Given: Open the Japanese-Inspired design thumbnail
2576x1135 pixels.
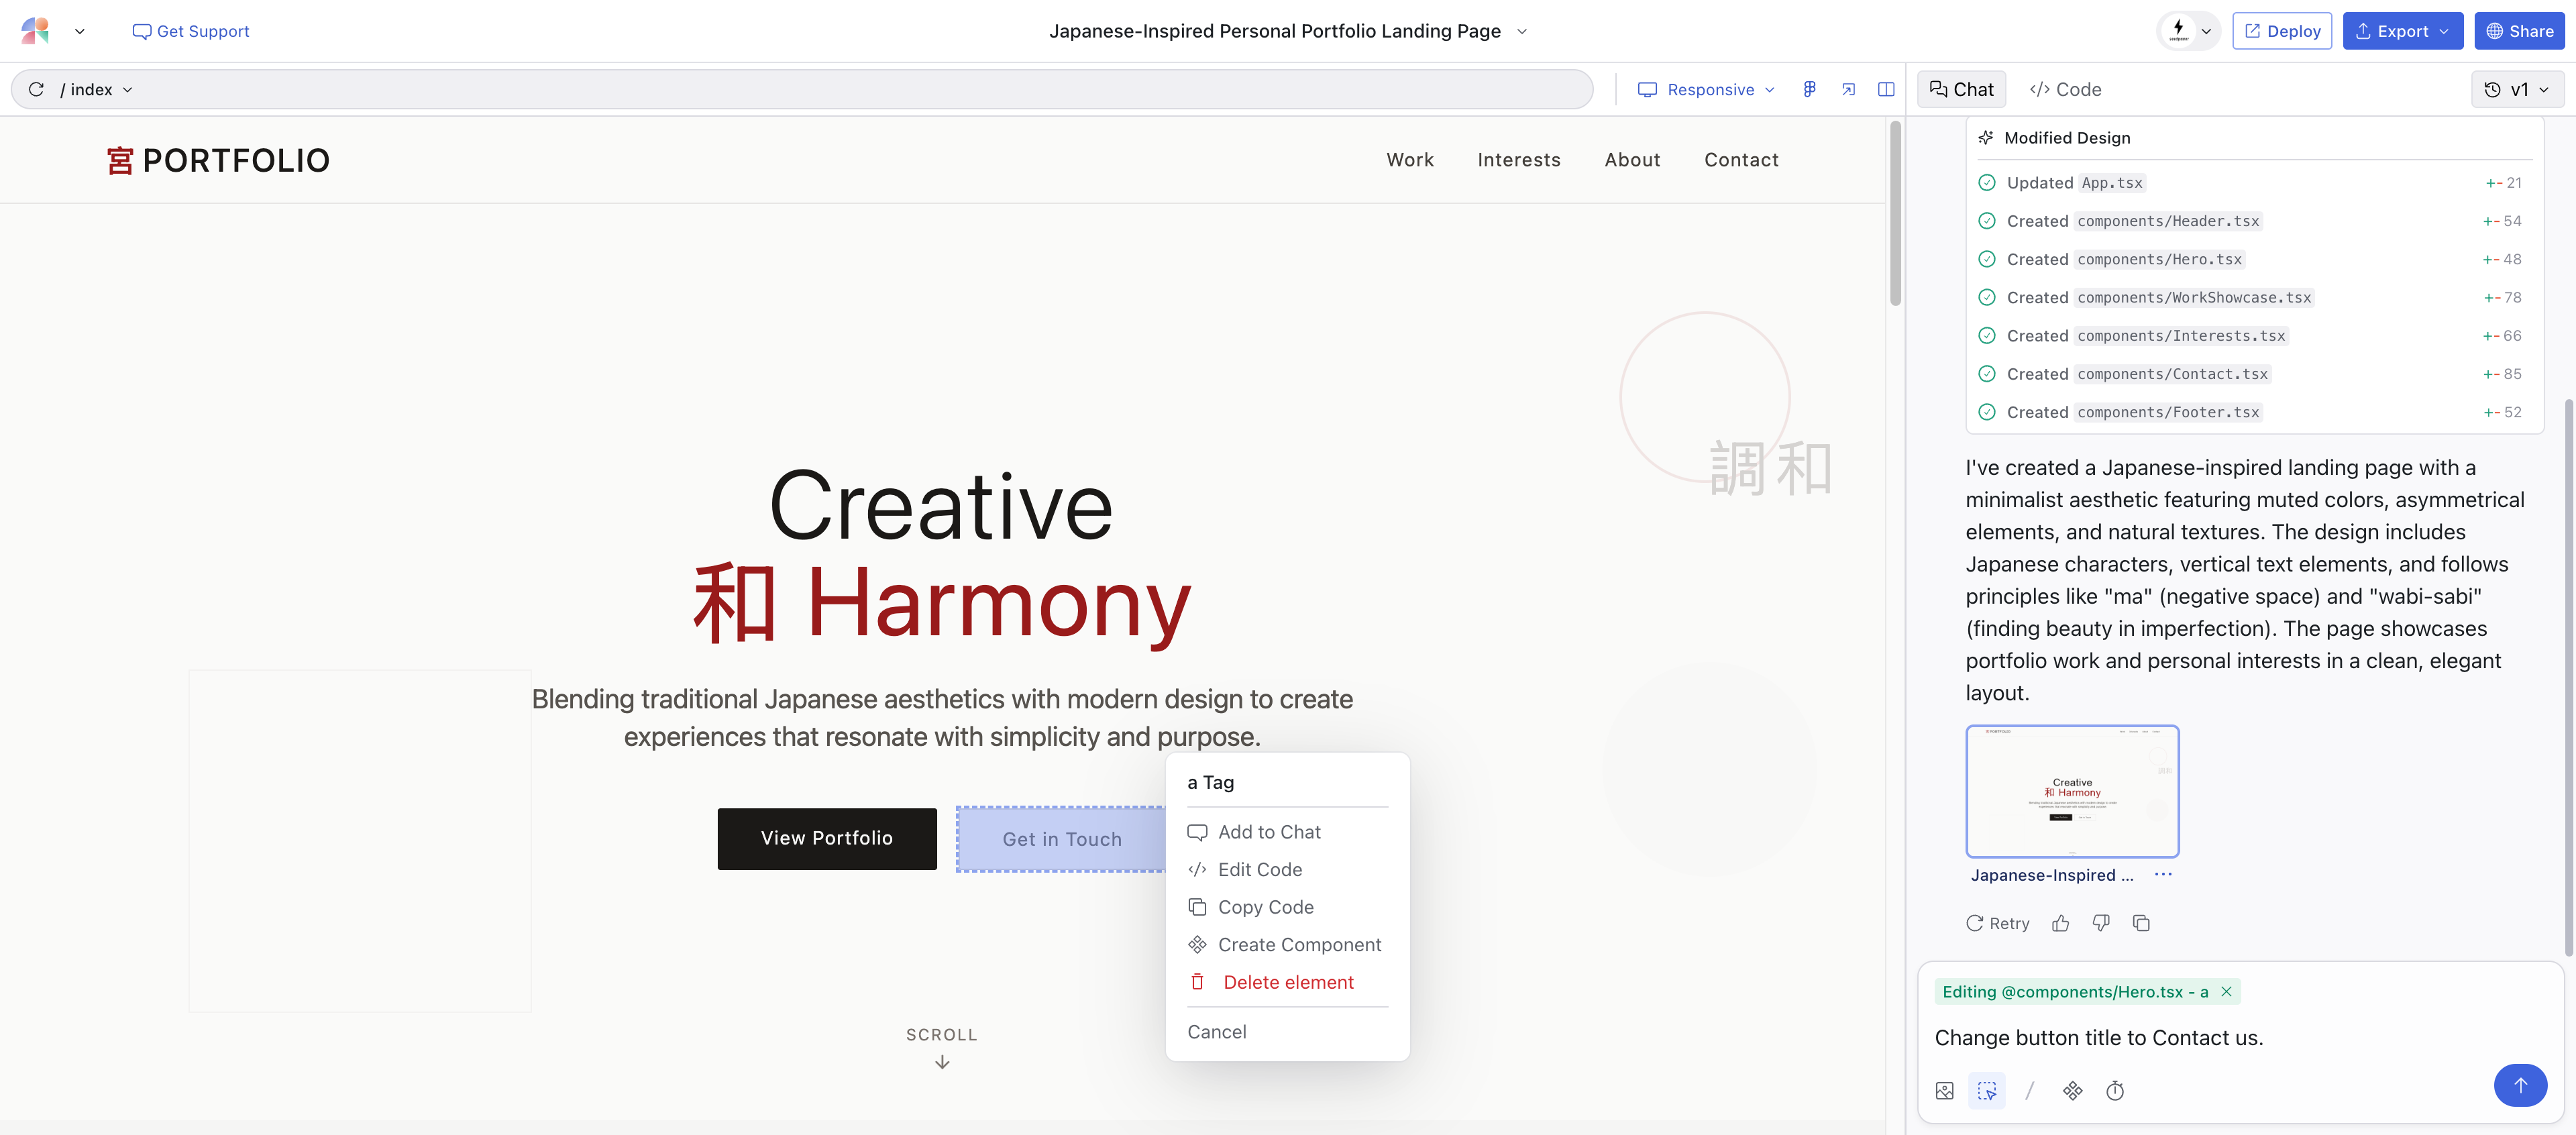Looking at the screenshot, I should pos(2072,791).
